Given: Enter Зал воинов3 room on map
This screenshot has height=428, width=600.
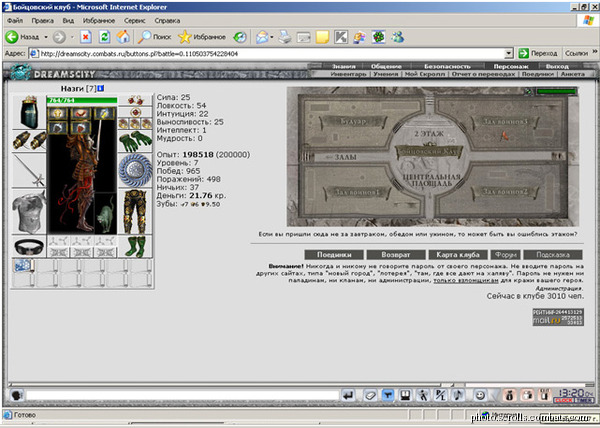Looking at the screenshot, I should click(504, 122).
